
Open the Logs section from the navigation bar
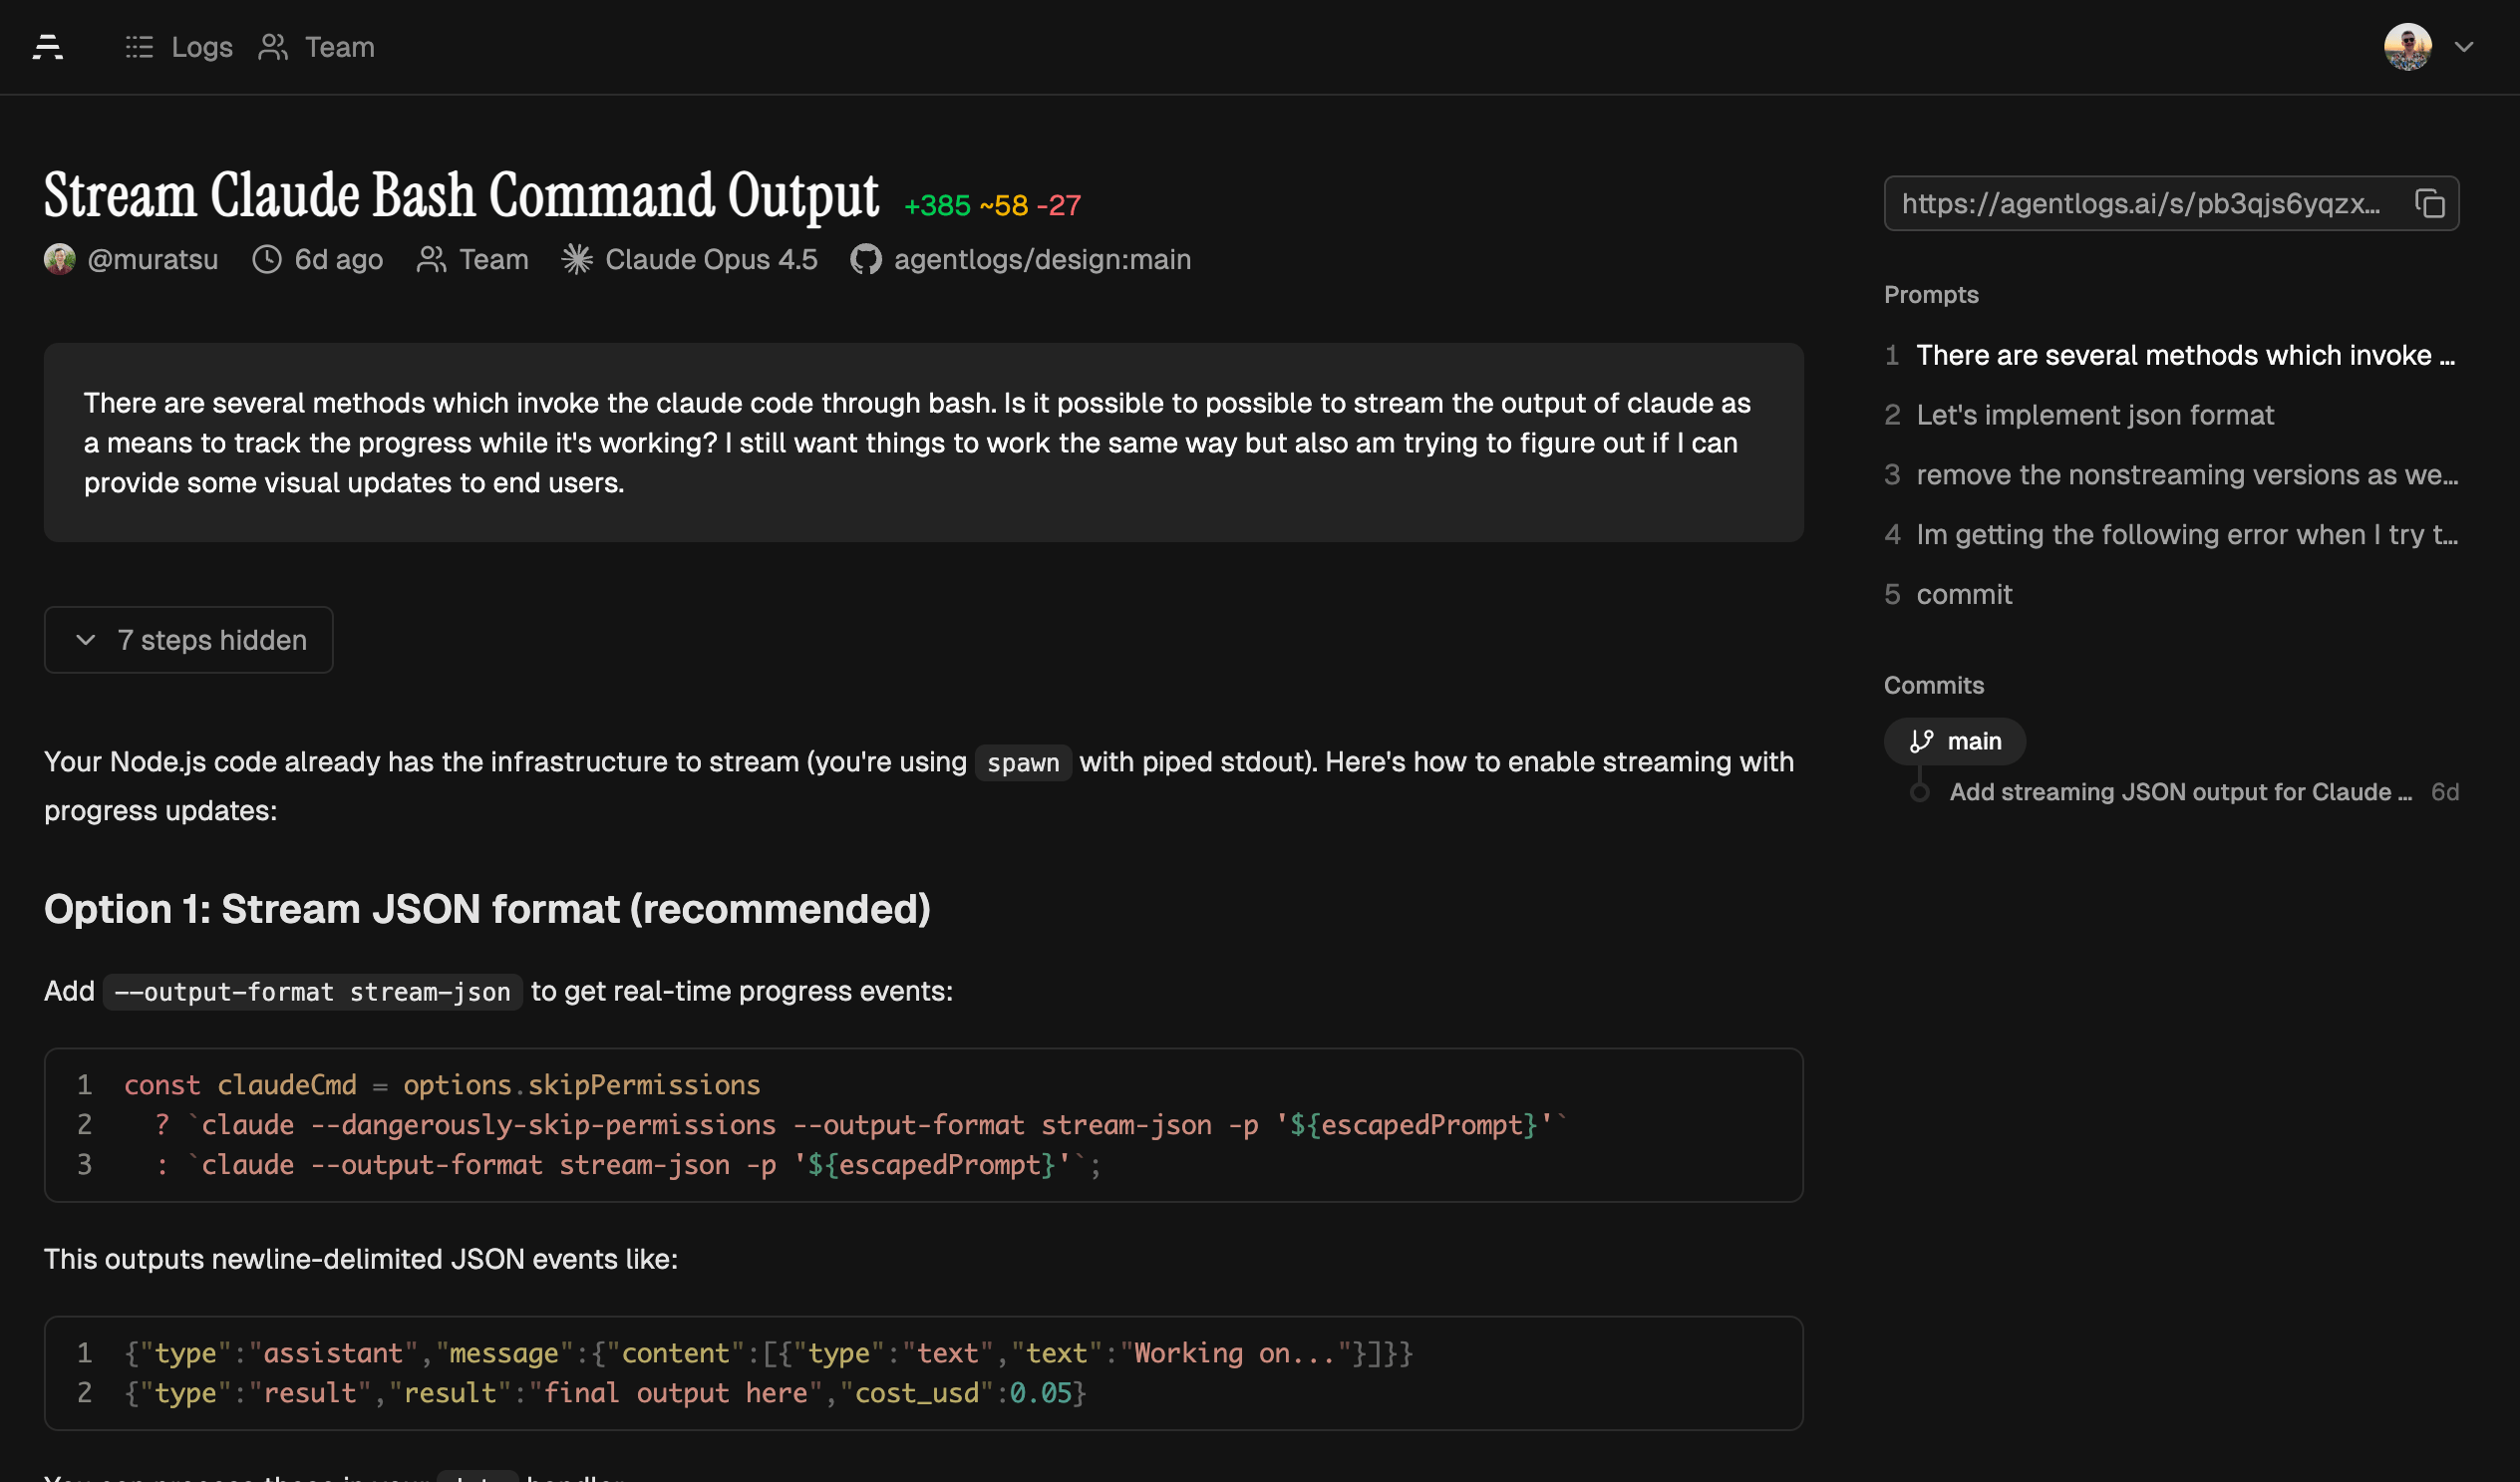[201, 47]
